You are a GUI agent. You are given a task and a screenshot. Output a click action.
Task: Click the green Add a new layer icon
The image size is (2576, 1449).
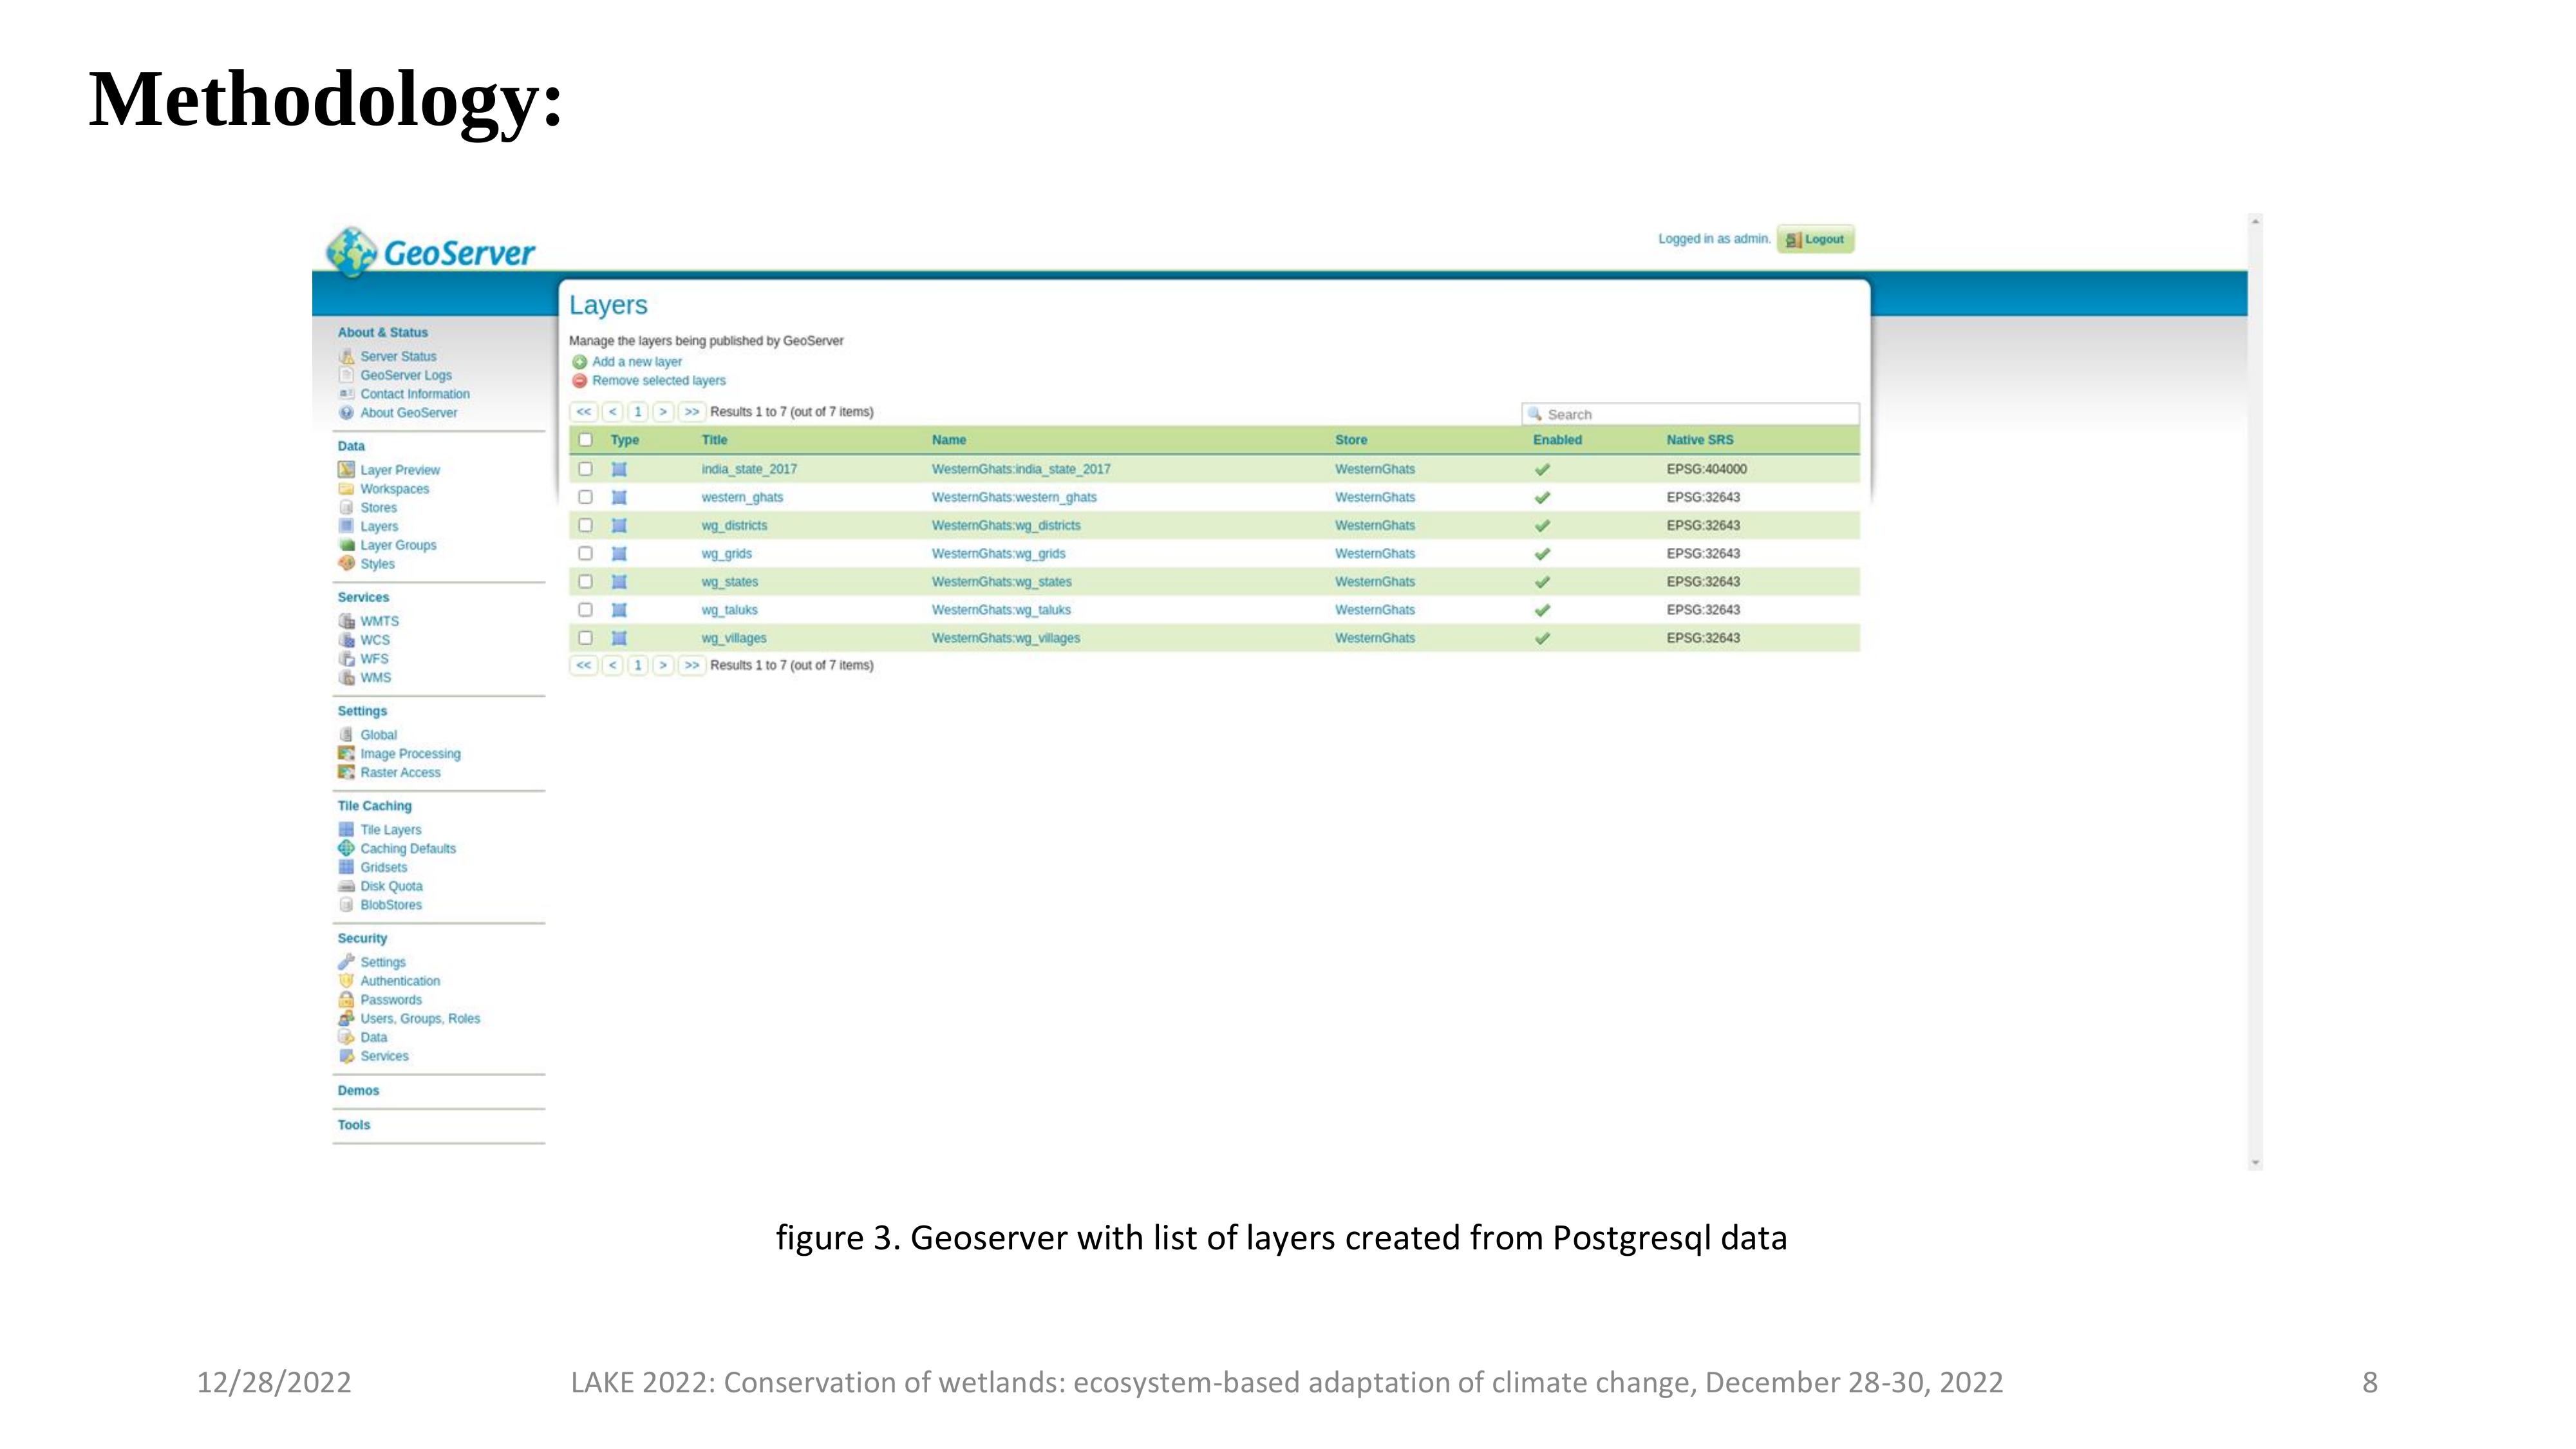click(x=579, y=362)
